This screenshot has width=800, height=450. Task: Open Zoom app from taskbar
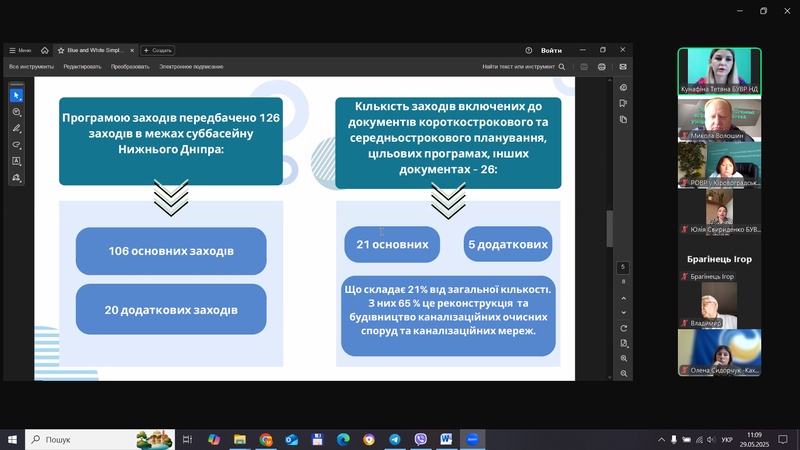(472, 439)
